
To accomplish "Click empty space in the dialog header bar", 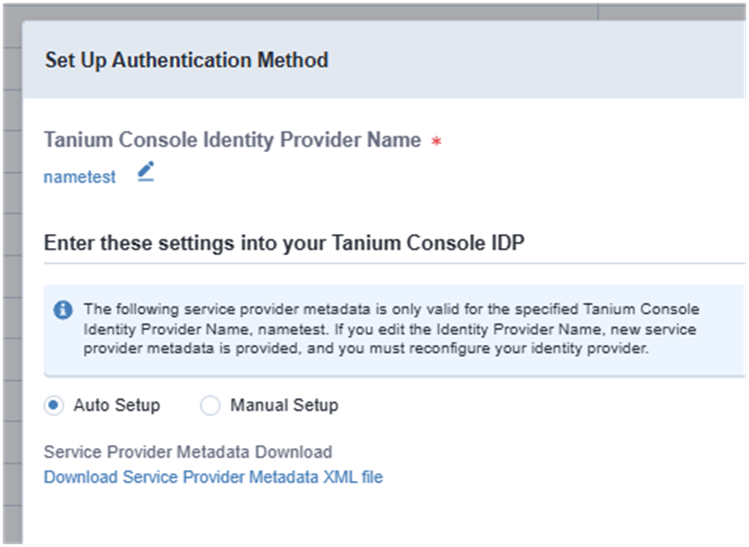I will (x=550, y=60).
